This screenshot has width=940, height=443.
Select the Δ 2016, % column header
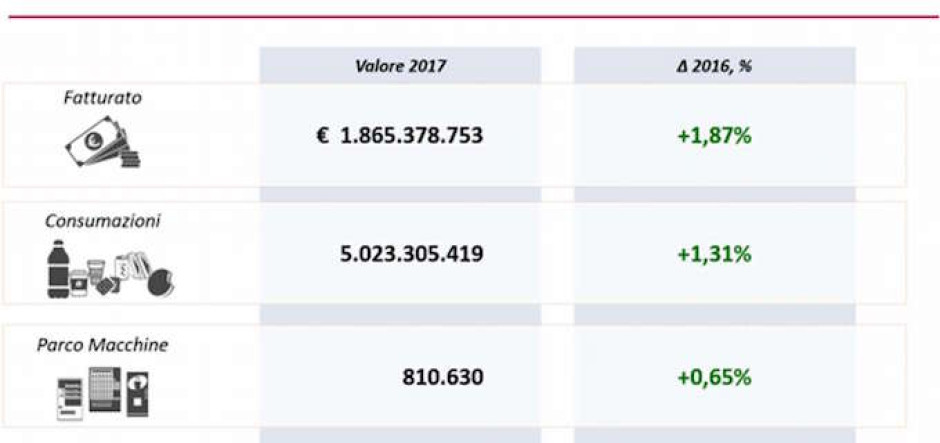(x=714, y=66)
